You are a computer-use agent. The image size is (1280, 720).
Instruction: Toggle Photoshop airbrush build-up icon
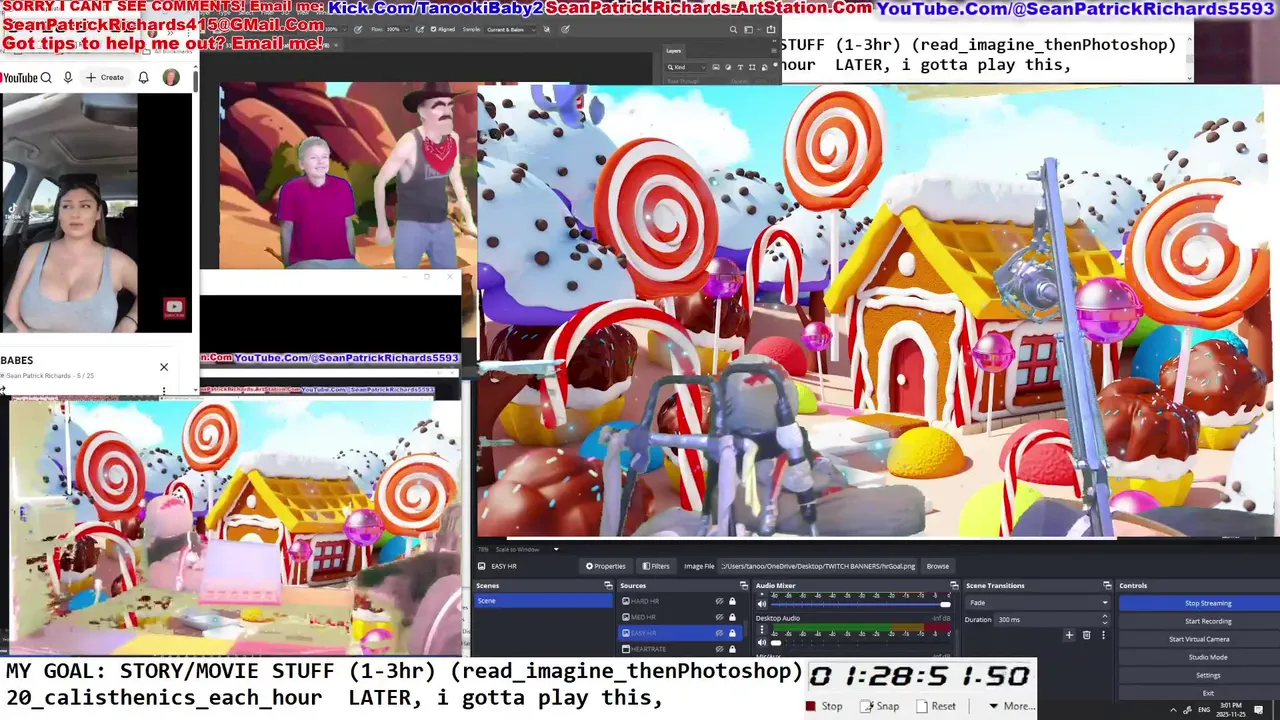point(420,29)
